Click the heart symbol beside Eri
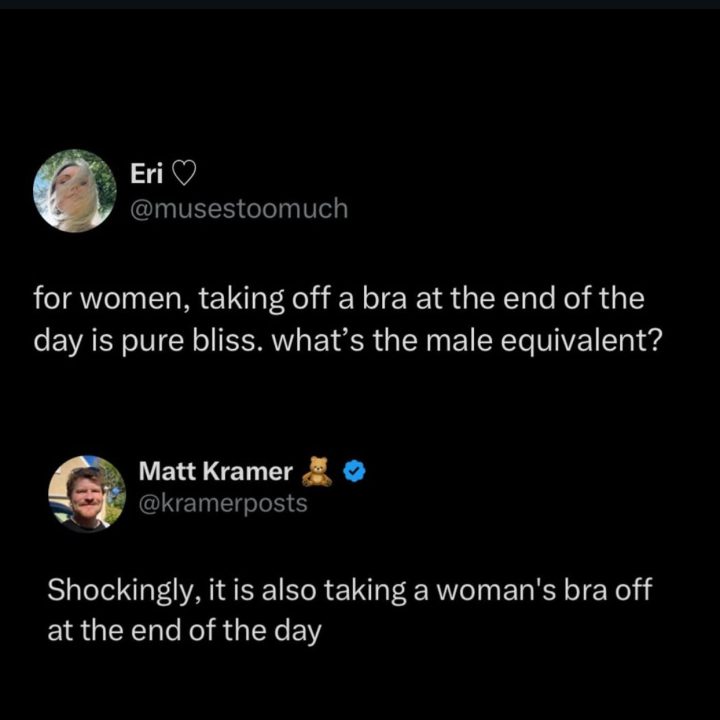The height and width of the screenshot is (720, 720). tap(184, 175)
